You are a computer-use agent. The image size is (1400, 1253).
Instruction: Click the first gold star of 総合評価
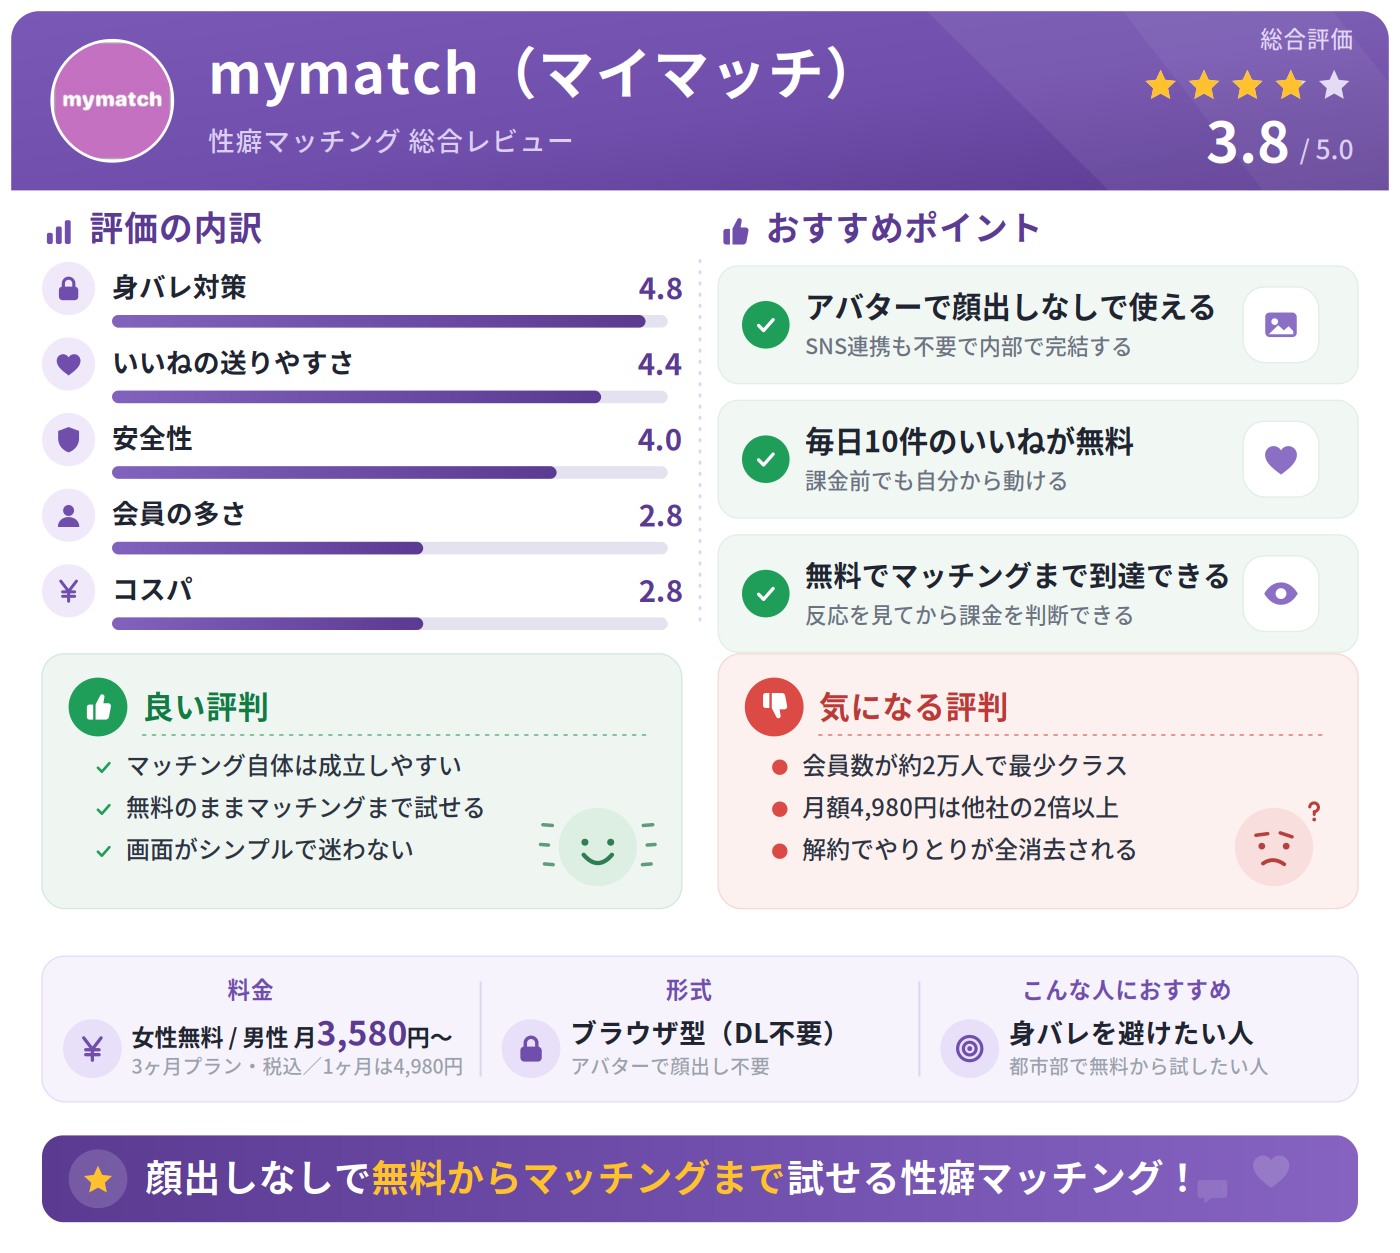click(1160, 85)
